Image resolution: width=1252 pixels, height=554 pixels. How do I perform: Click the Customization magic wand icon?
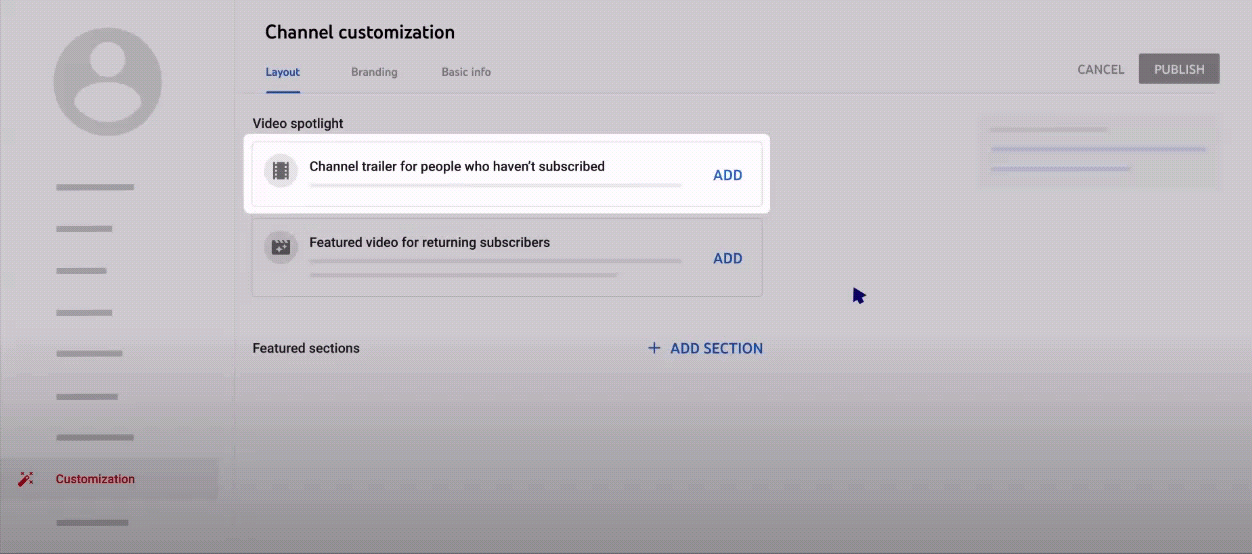tap(26, 479)
